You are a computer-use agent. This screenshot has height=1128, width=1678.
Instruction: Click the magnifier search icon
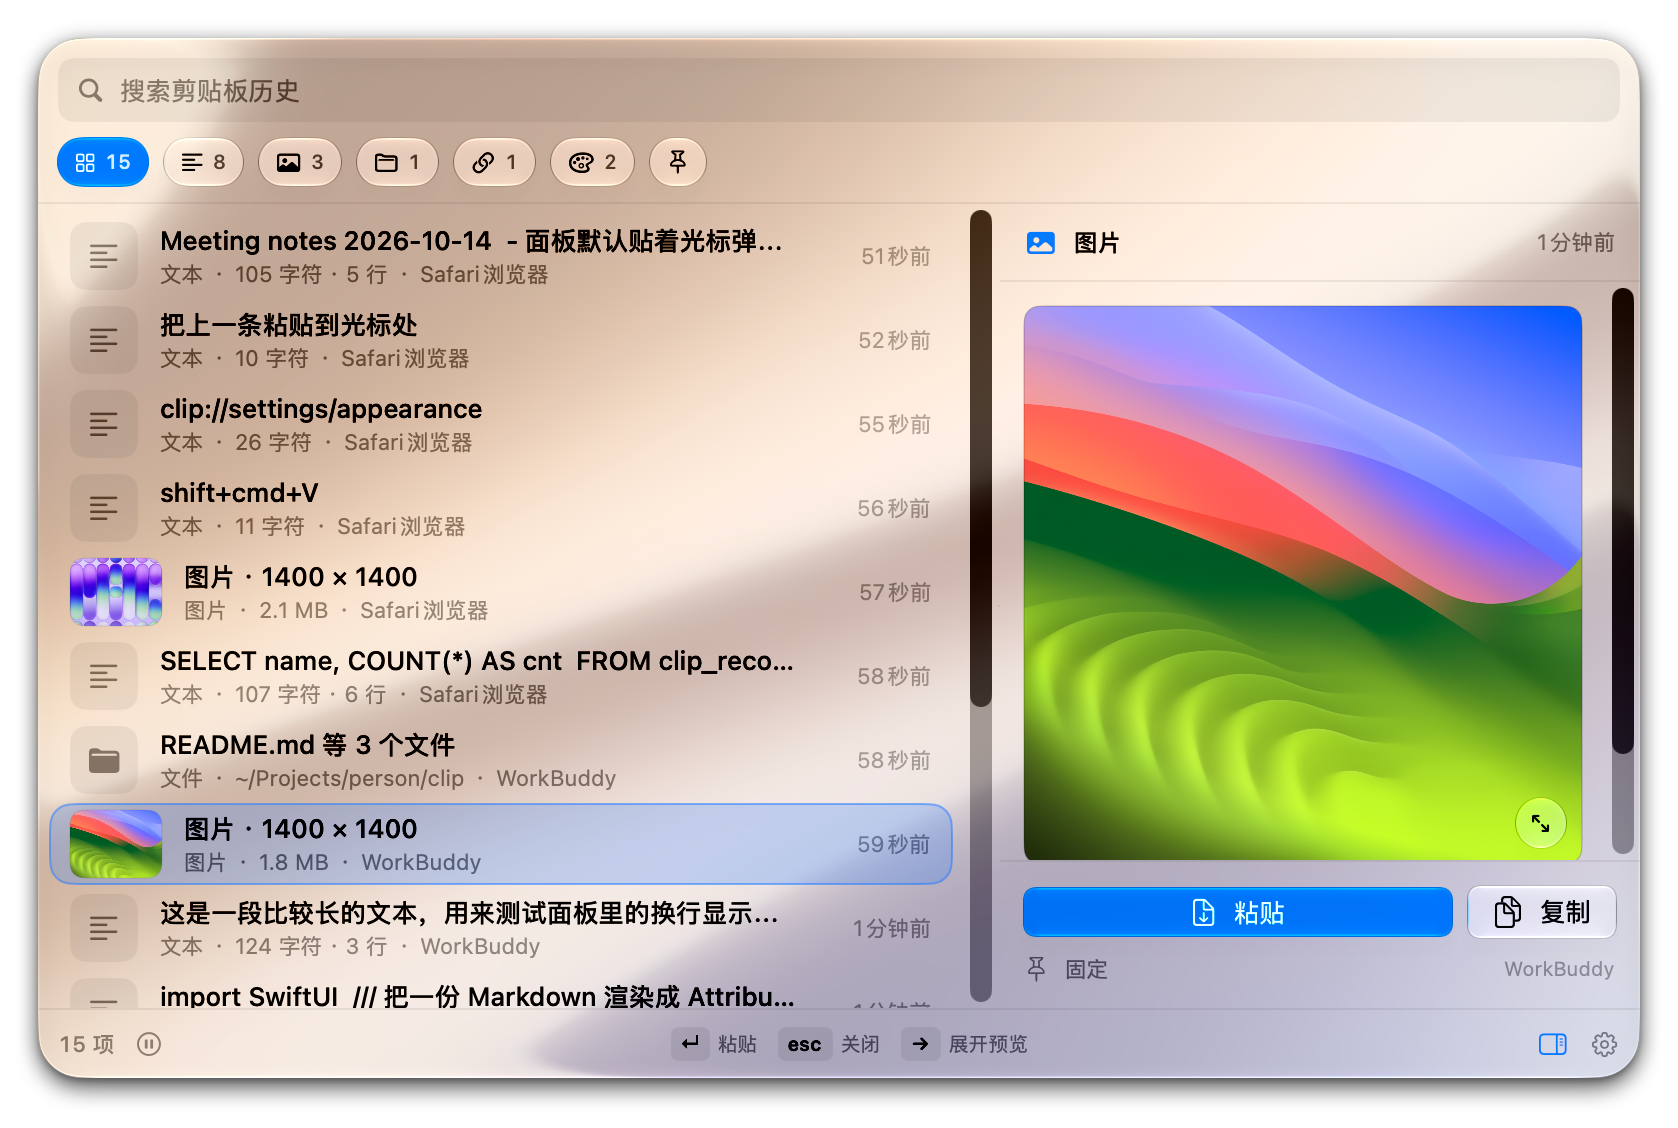[x=91, y=91]
